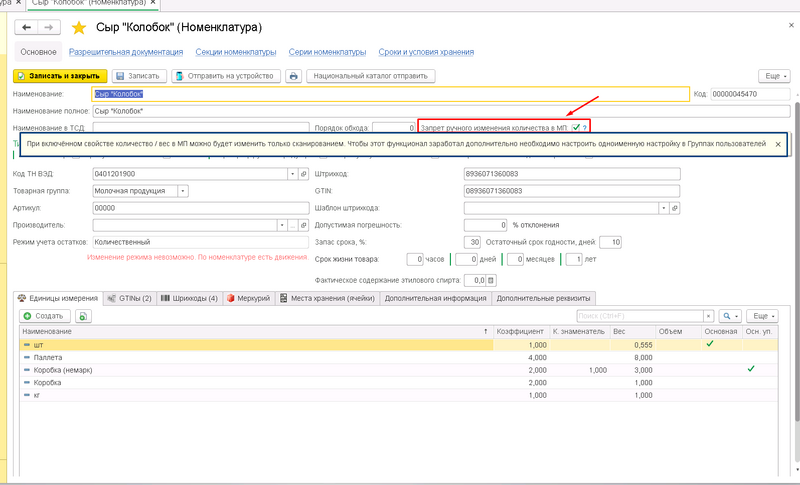Click Остаточный срок годности дней field
This screenshot has height=485, width=800.
pyautogui.click(x=610, y=242)
